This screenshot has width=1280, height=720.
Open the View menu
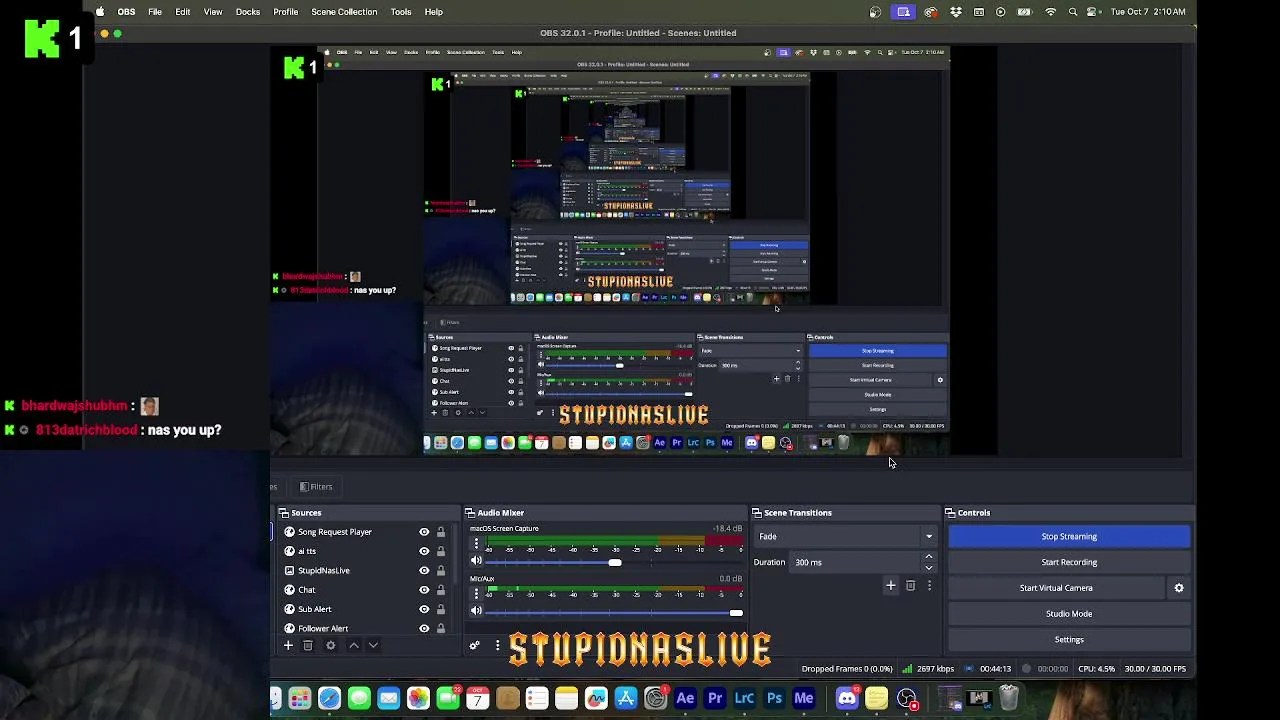(213, 12)
